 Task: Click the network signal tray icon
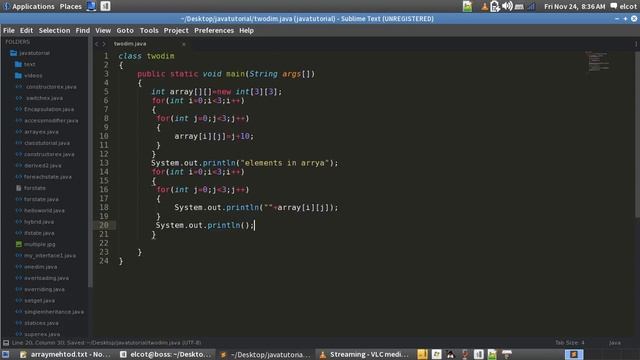(531, 7)
